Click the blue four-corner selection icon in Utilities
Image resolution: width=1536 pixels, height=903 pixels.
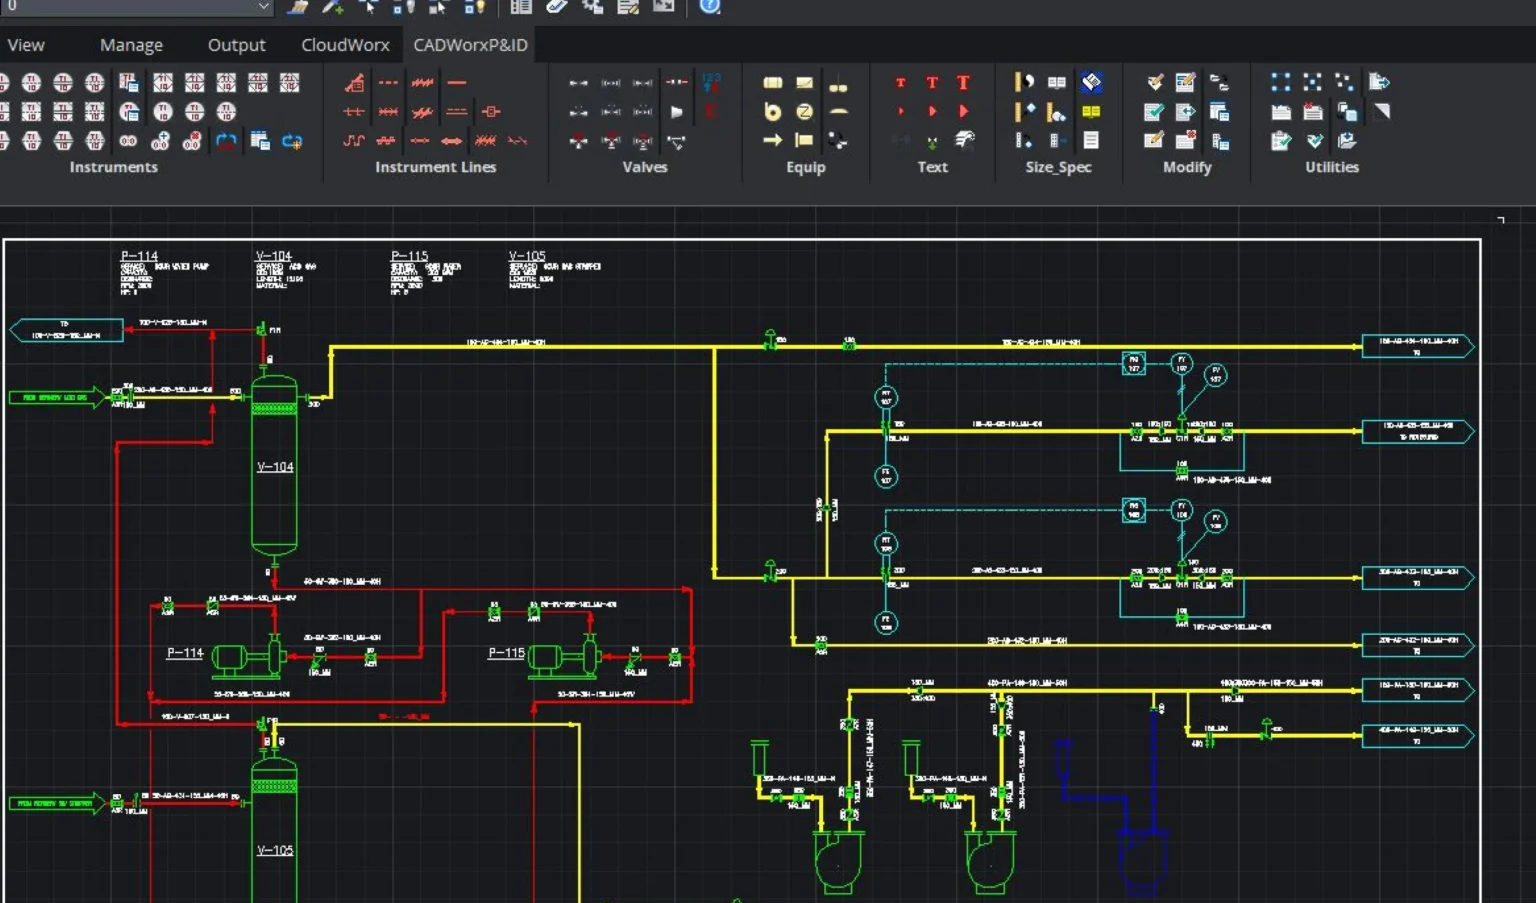[x=1281, y=82]
